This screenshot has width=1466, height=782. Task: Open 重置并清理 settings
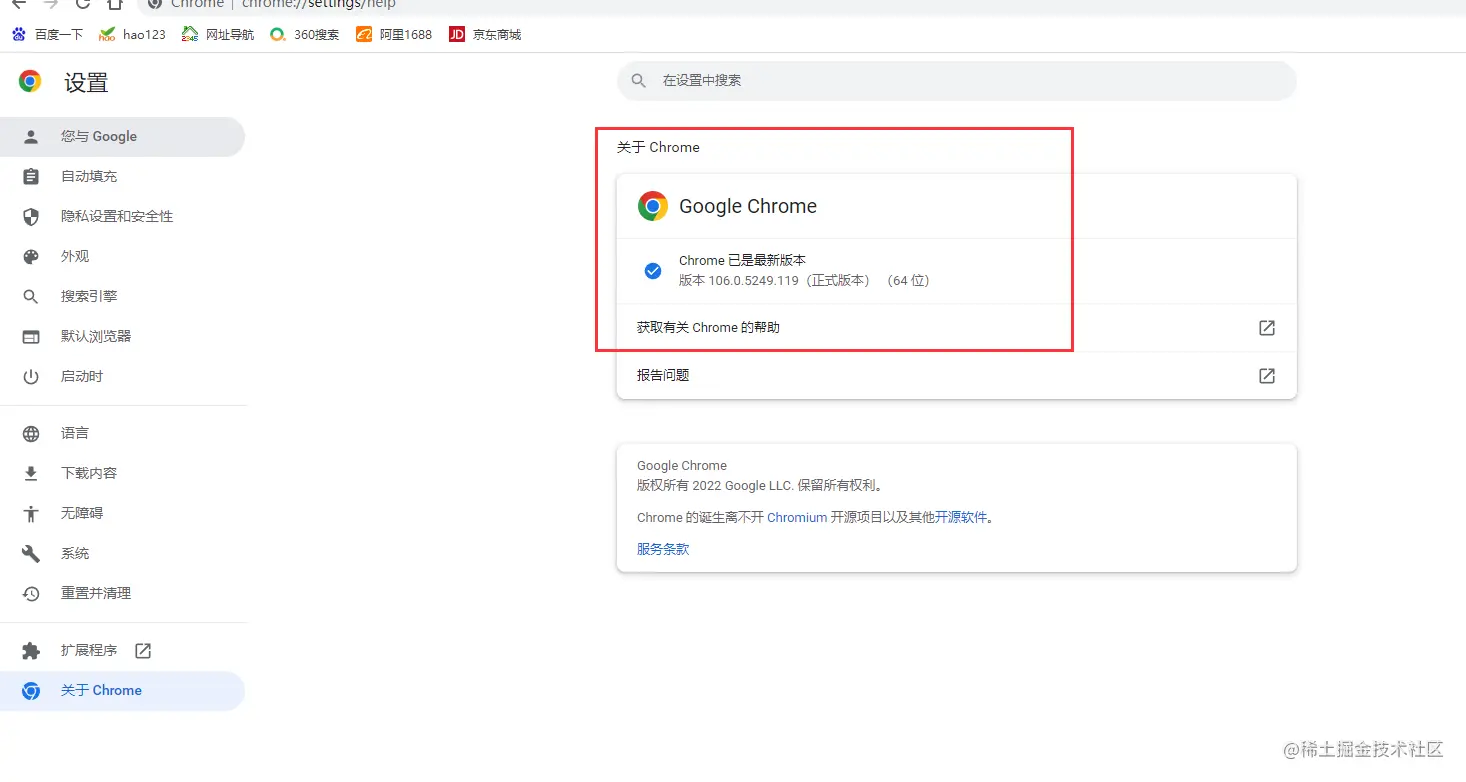tap(95, 593)
